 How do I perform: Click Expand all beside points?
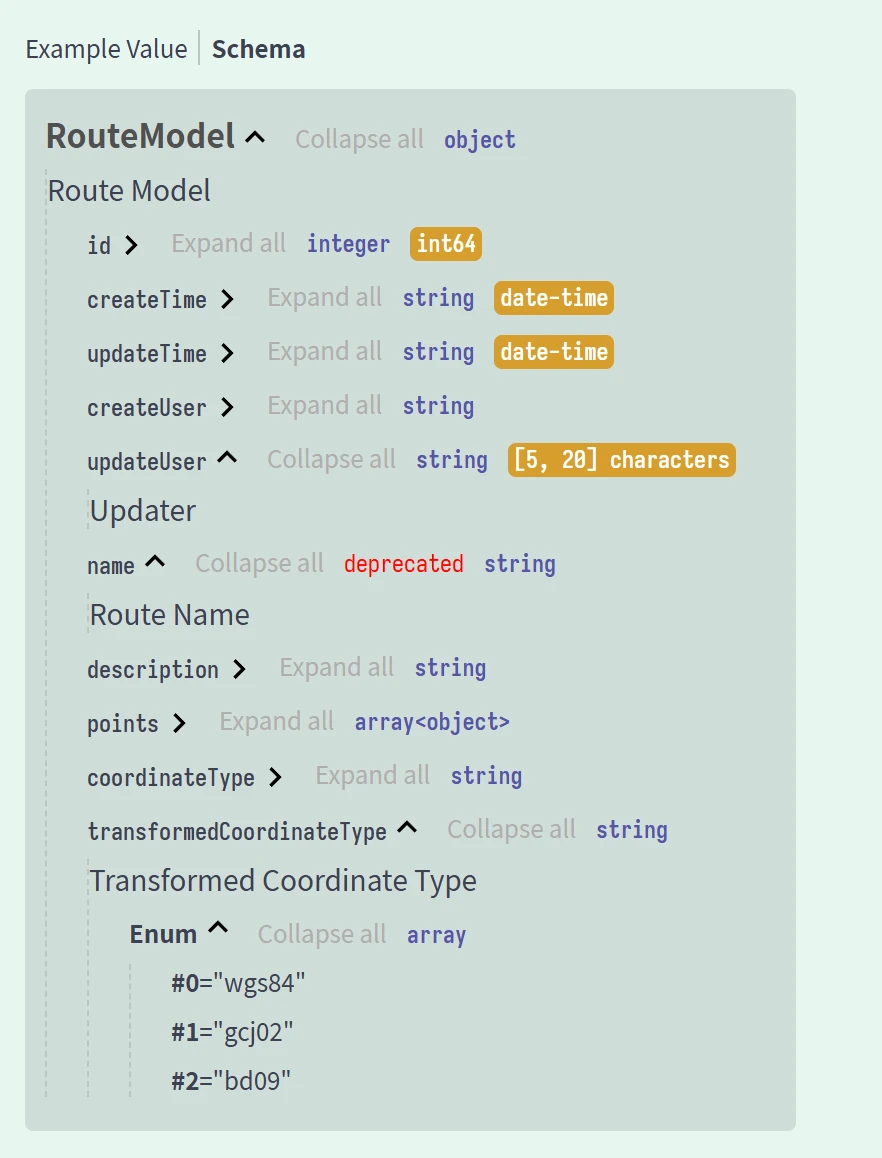tap(276, 722)
